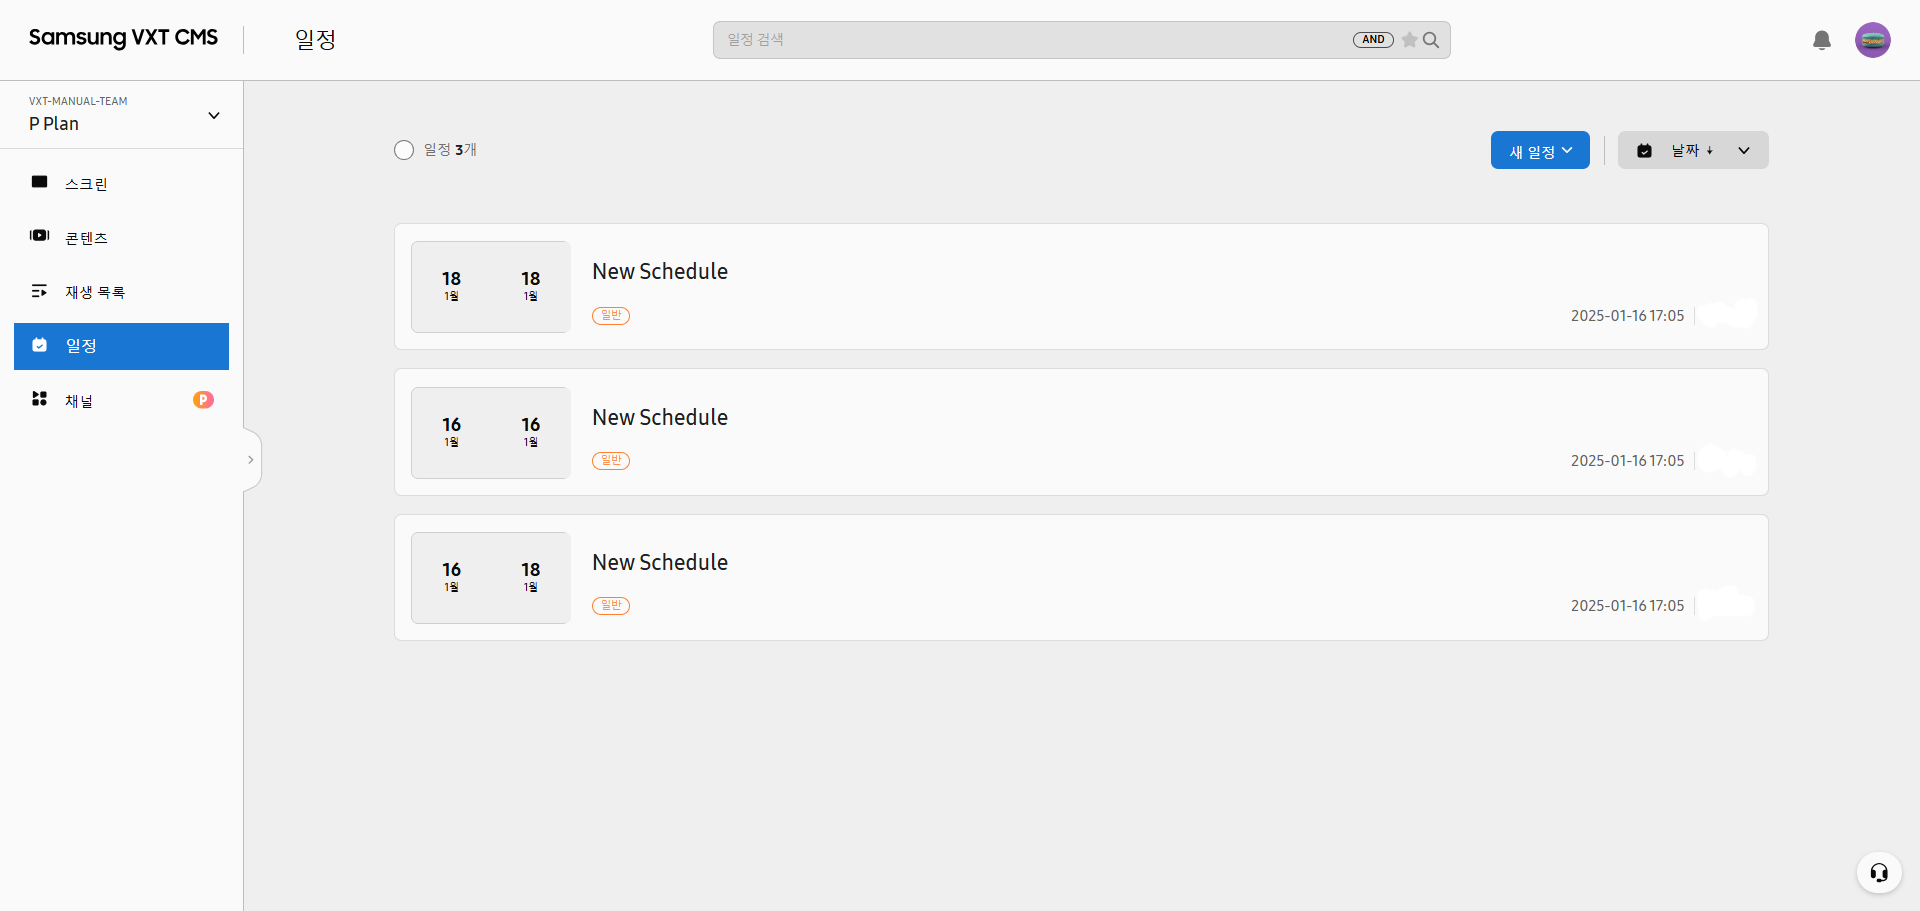Click the search magnifier icon
Screen dimensions: 1920x911
[x=1431, y=40]
